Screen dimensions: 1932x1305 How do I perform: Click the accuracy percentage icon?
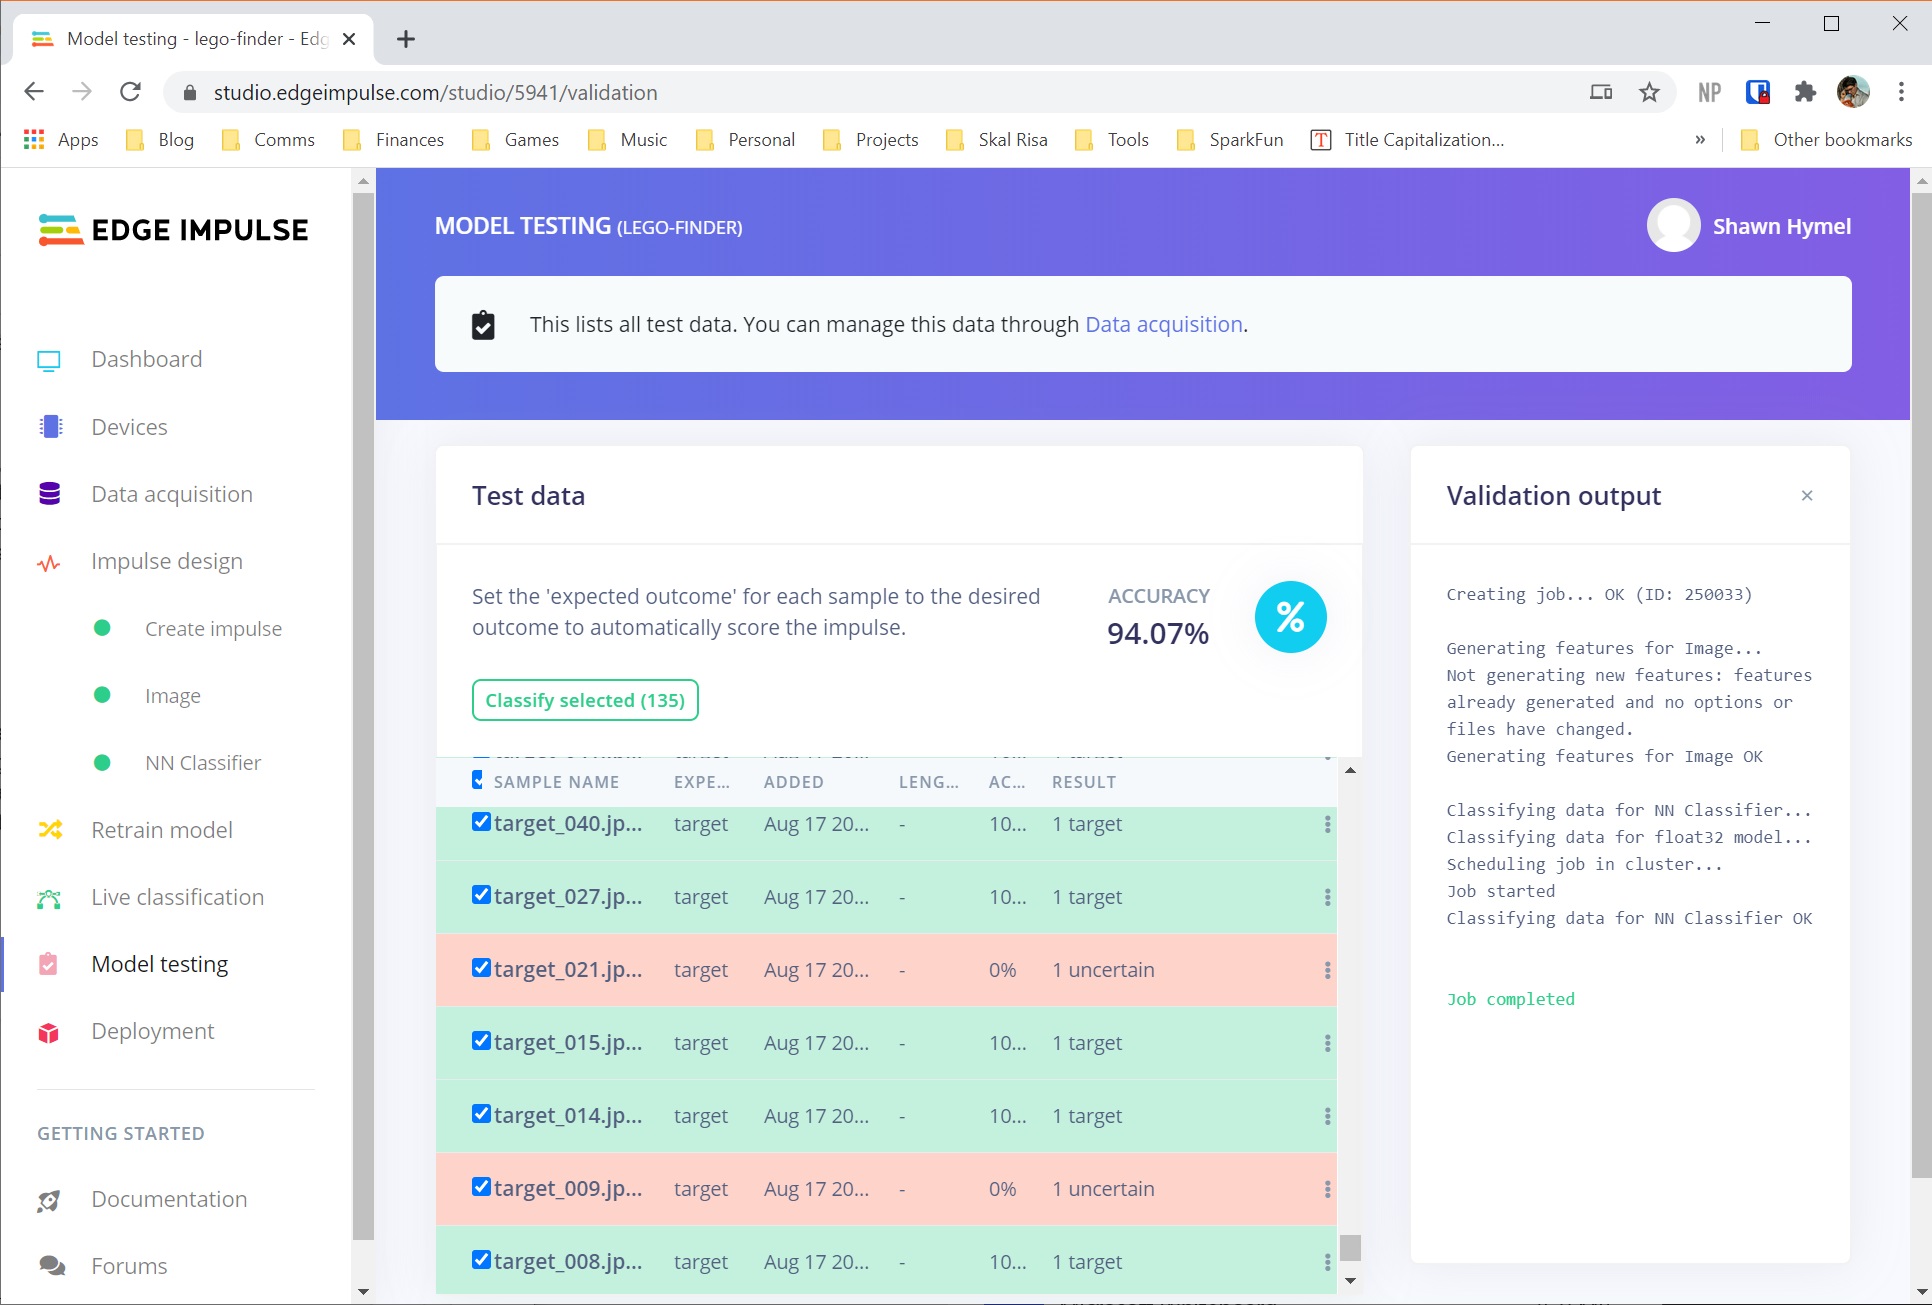(x=1287, y=613)
